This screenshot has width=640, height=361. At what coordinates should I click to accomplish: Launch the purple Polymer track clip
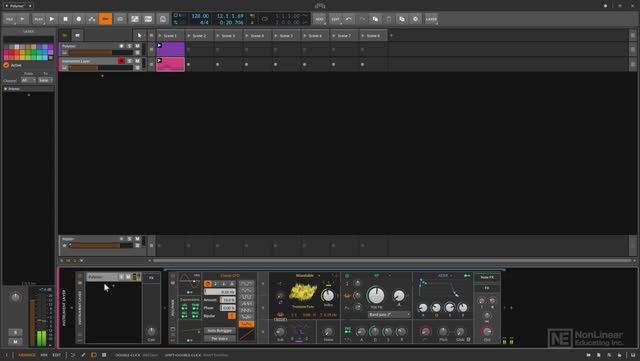(160, 45)
